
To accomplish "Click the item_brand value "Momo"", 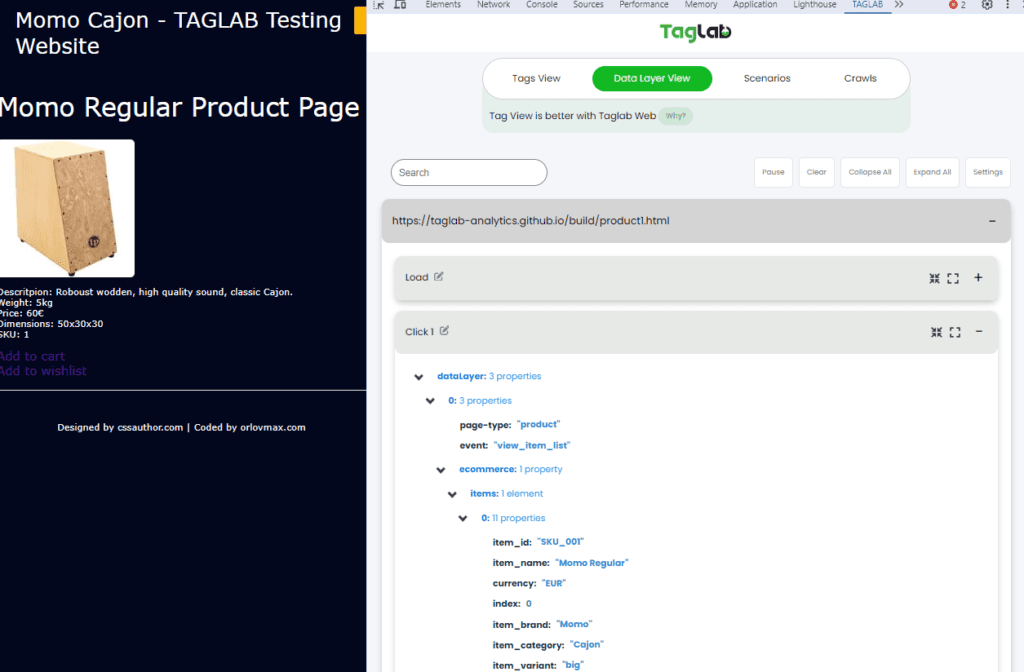I will [x=574, y=624].
